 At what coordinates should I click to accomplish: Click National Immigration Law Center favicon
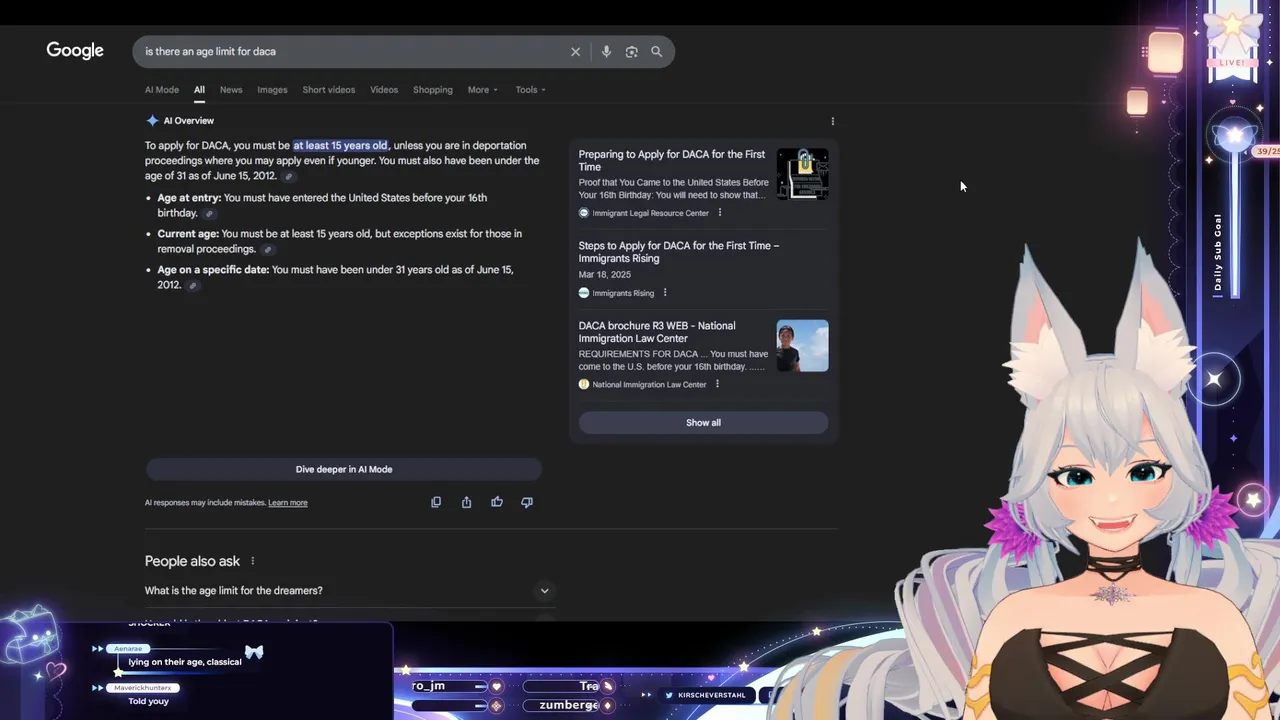(584, 384)
